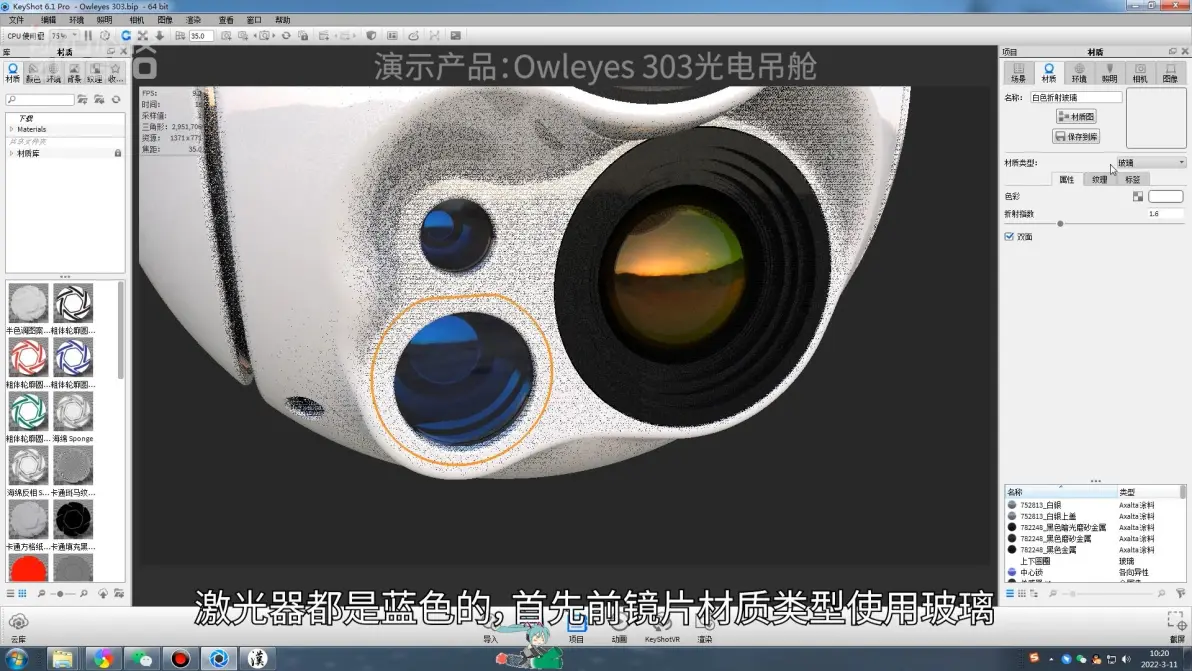The image size is (1192, 671).
Task: Click the library thumbnail size slider
Action: point(61,593)
